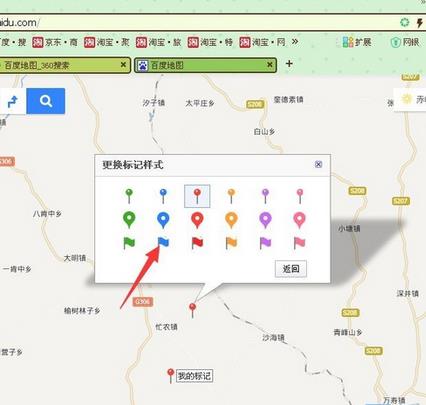Viewport: 426px width, 405px height.
Task: Click the 忙农镇 map label
Action: click(166, 327)
